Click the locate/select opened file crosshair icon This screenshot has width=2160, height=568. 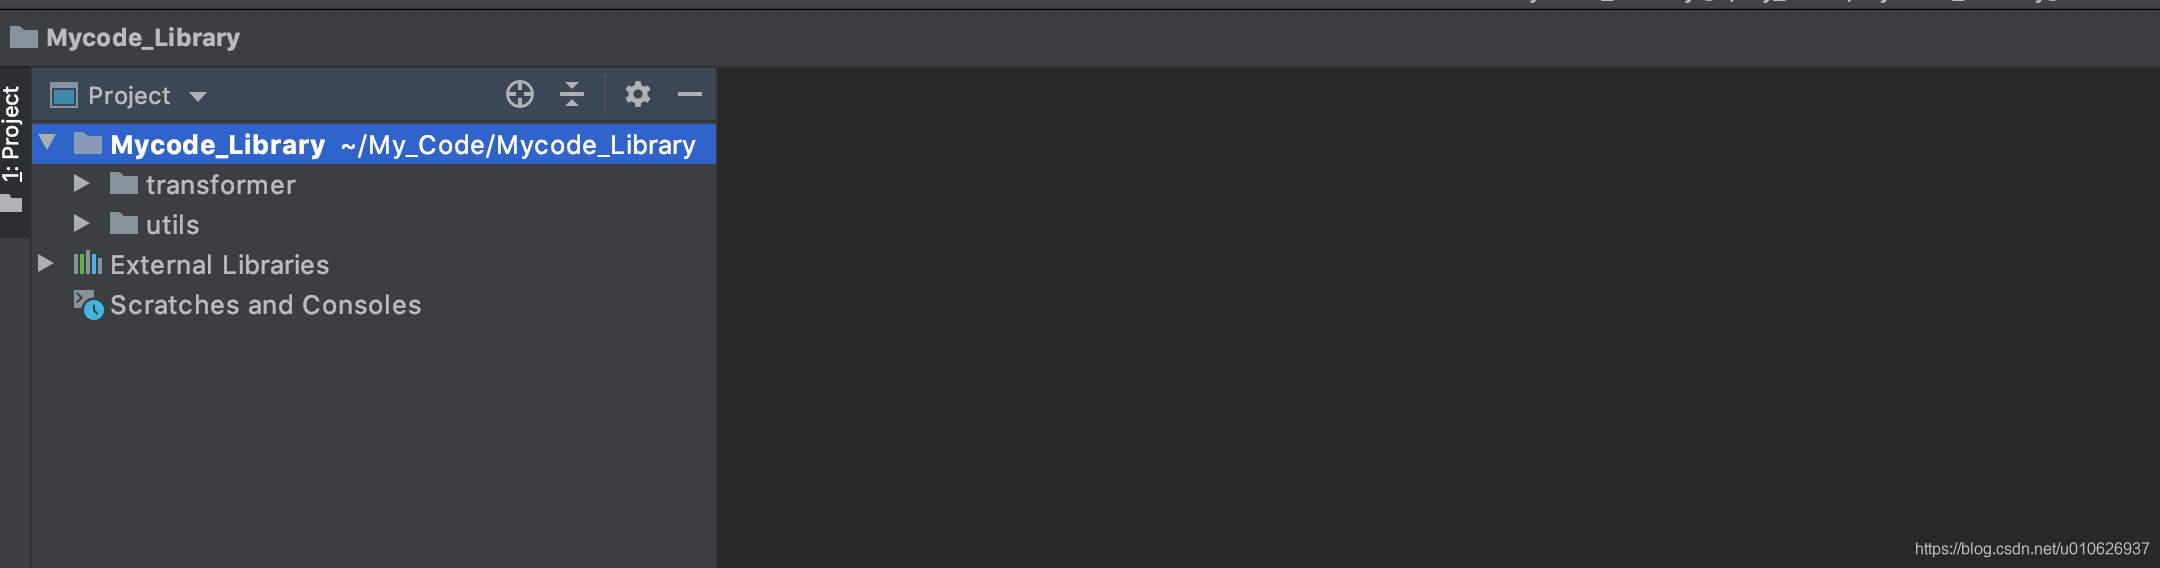pyautogui.click(x=520, y=94)
